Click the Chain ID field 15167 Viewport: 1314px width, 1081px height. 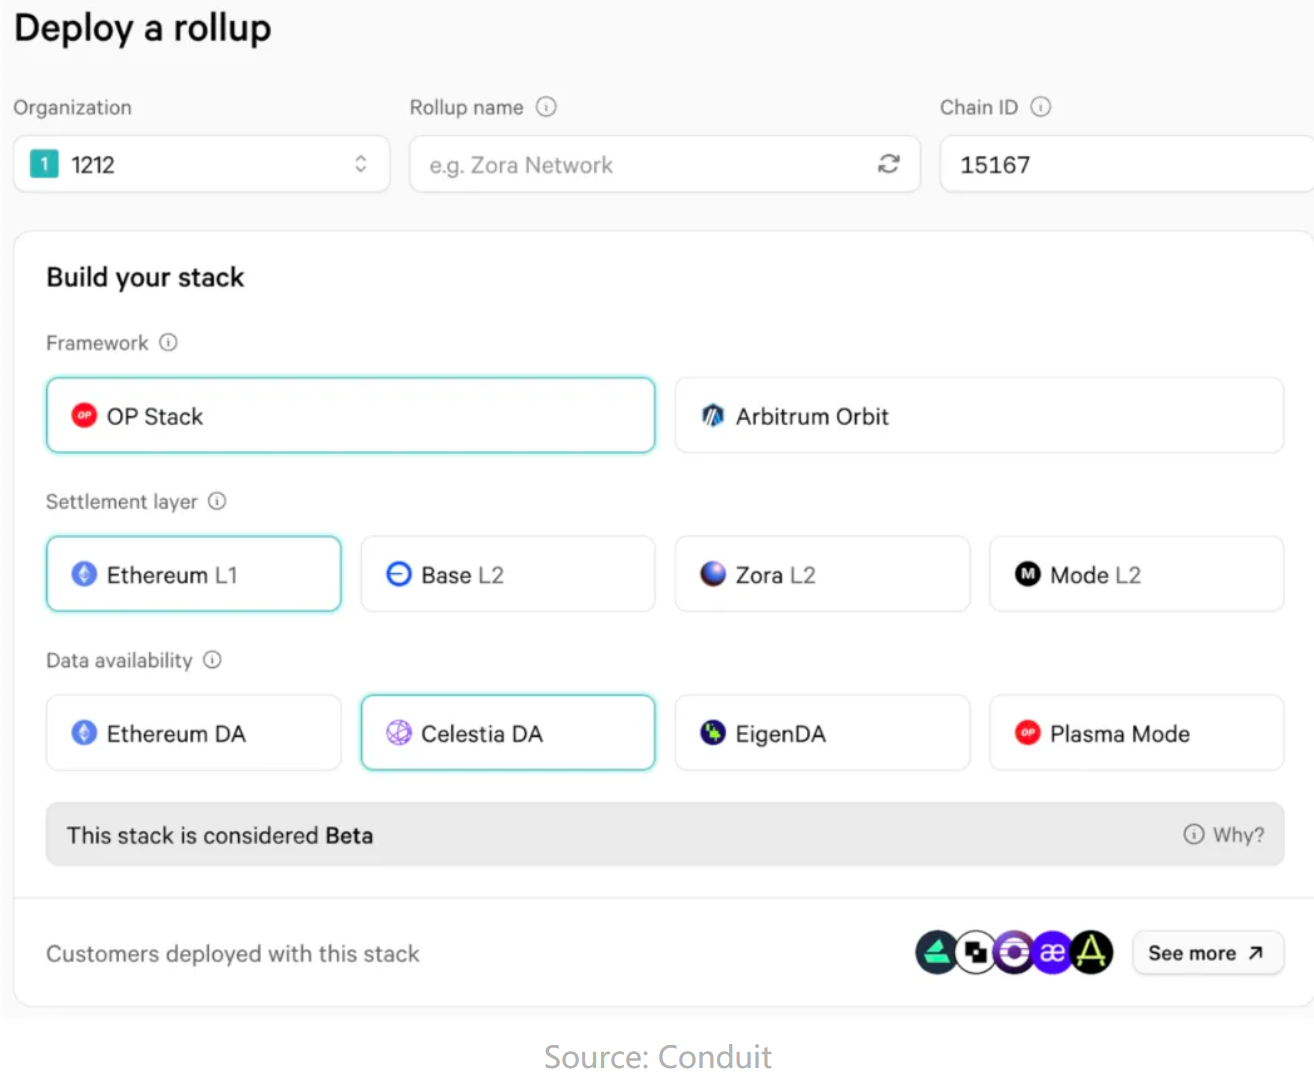point(1127,164)
